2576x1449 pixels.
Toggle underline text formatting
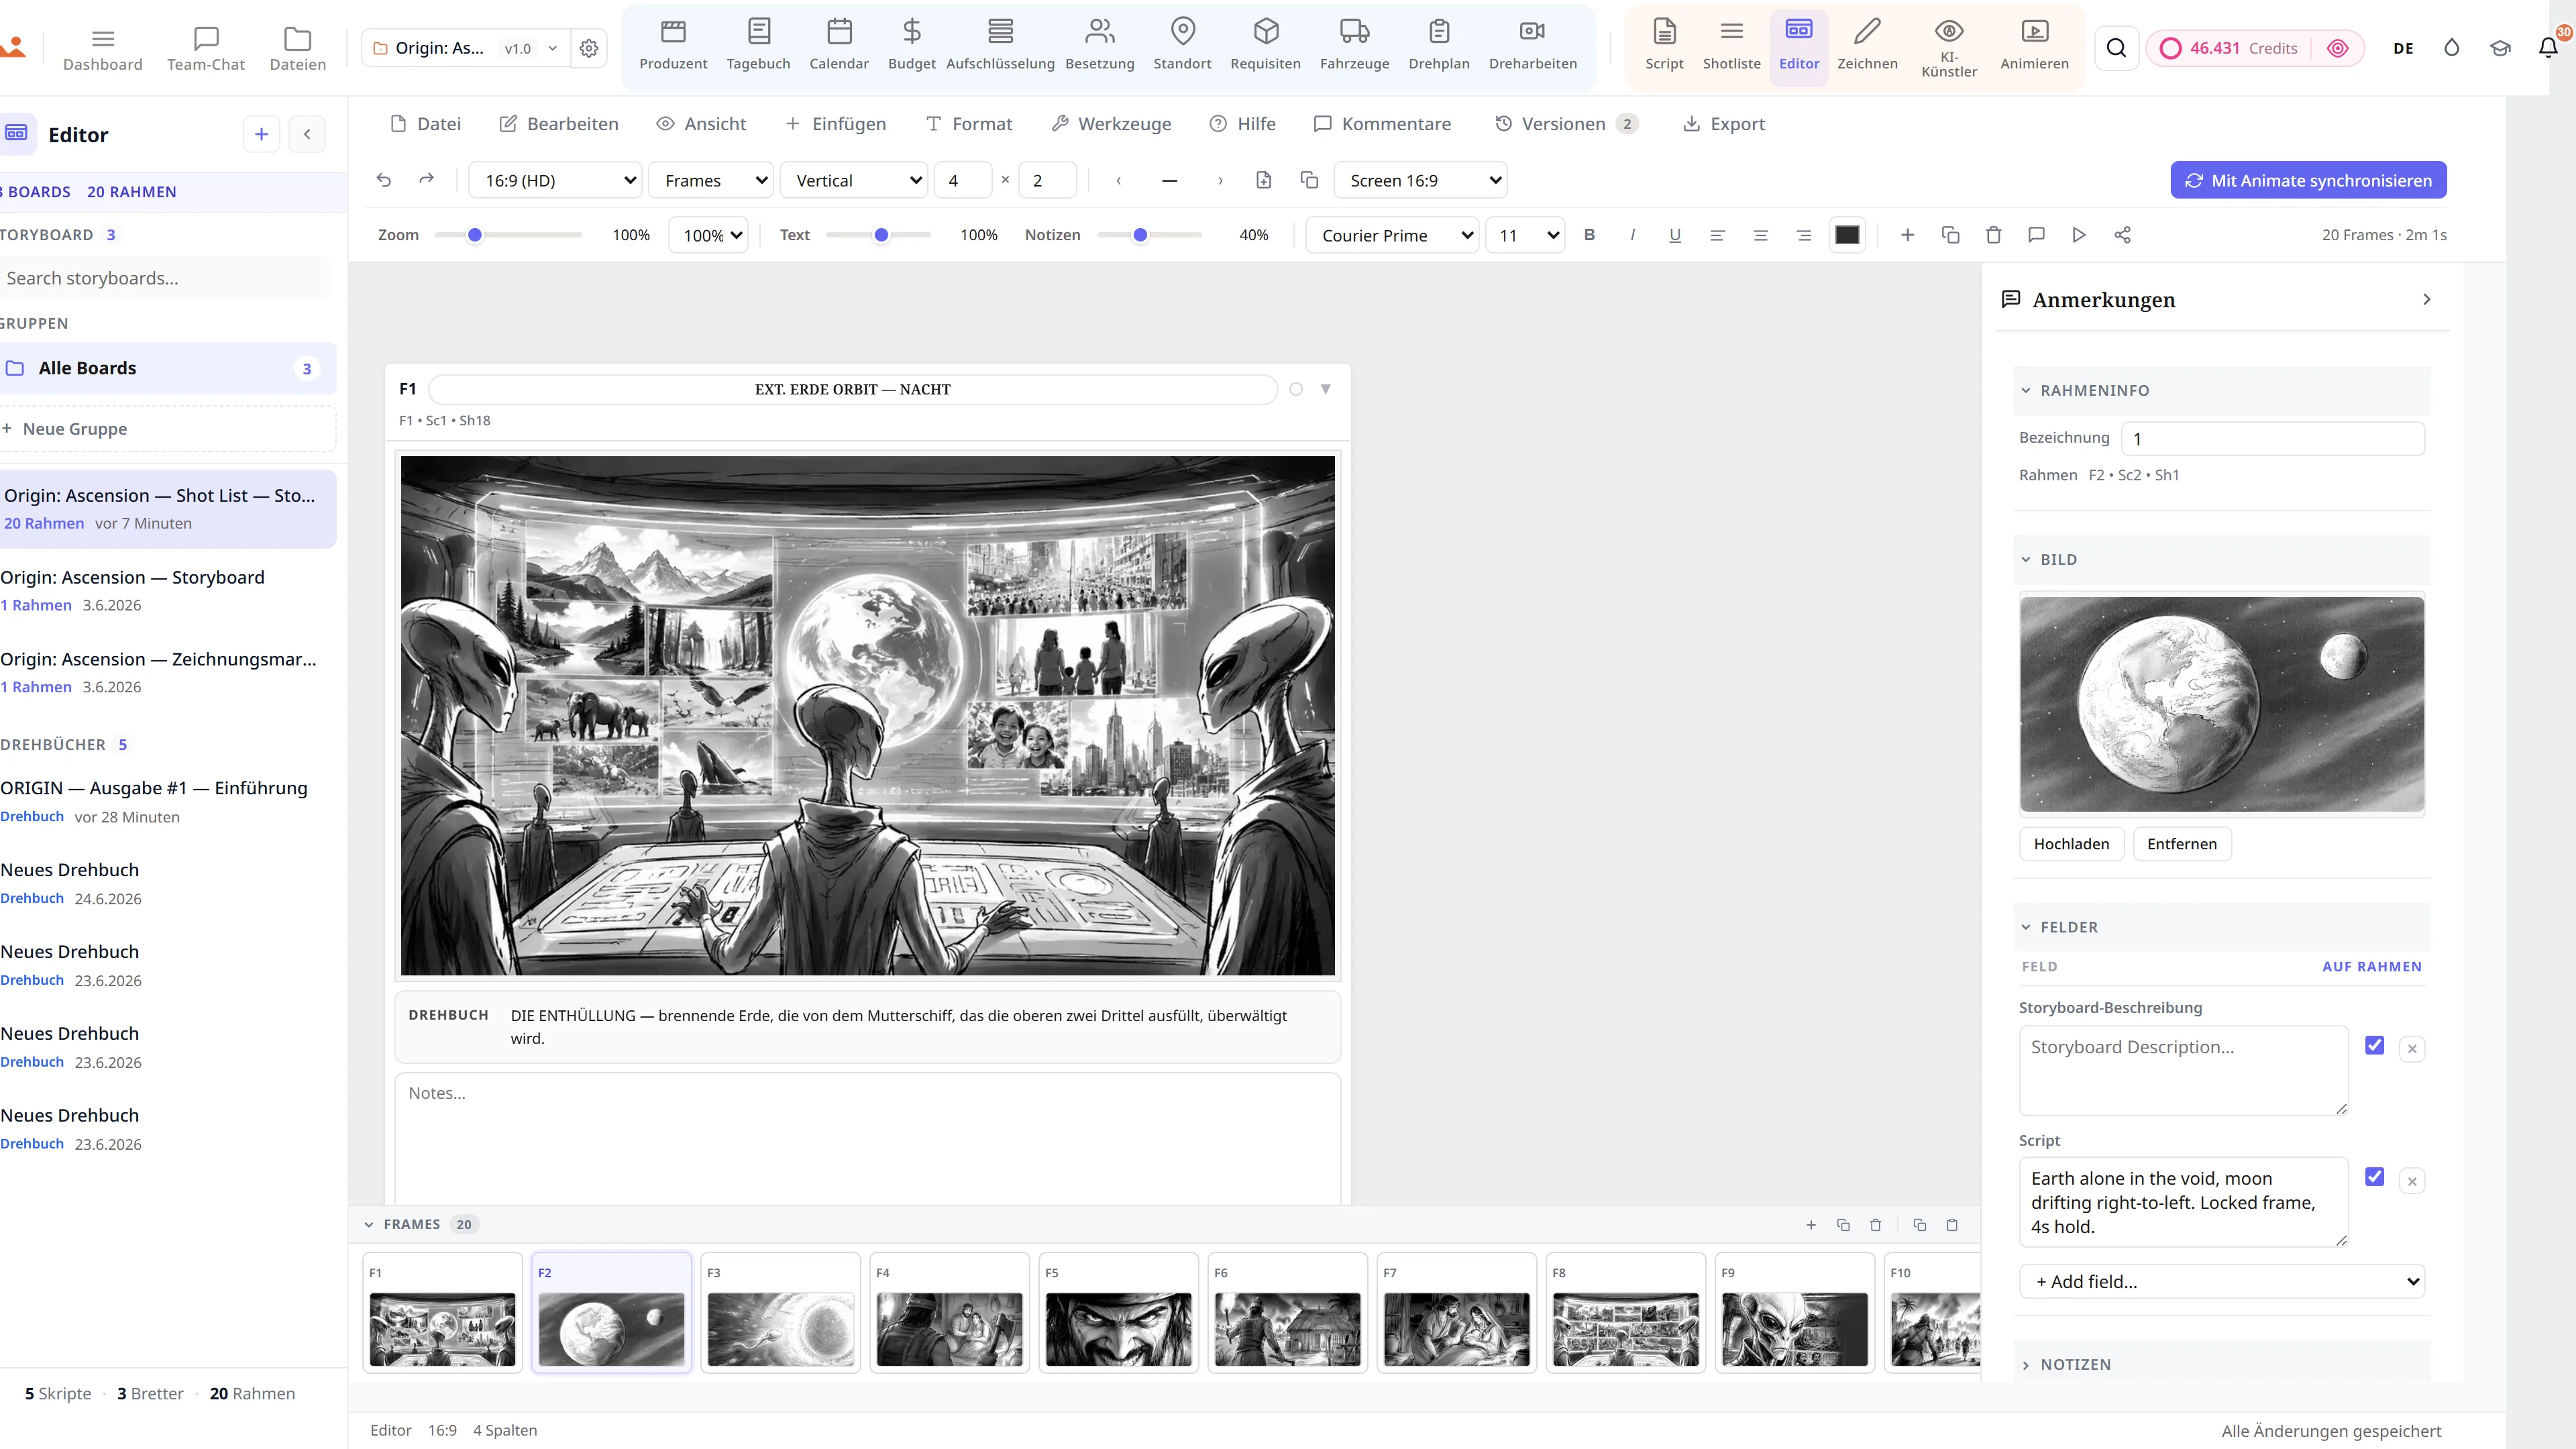pos(1674,235)
